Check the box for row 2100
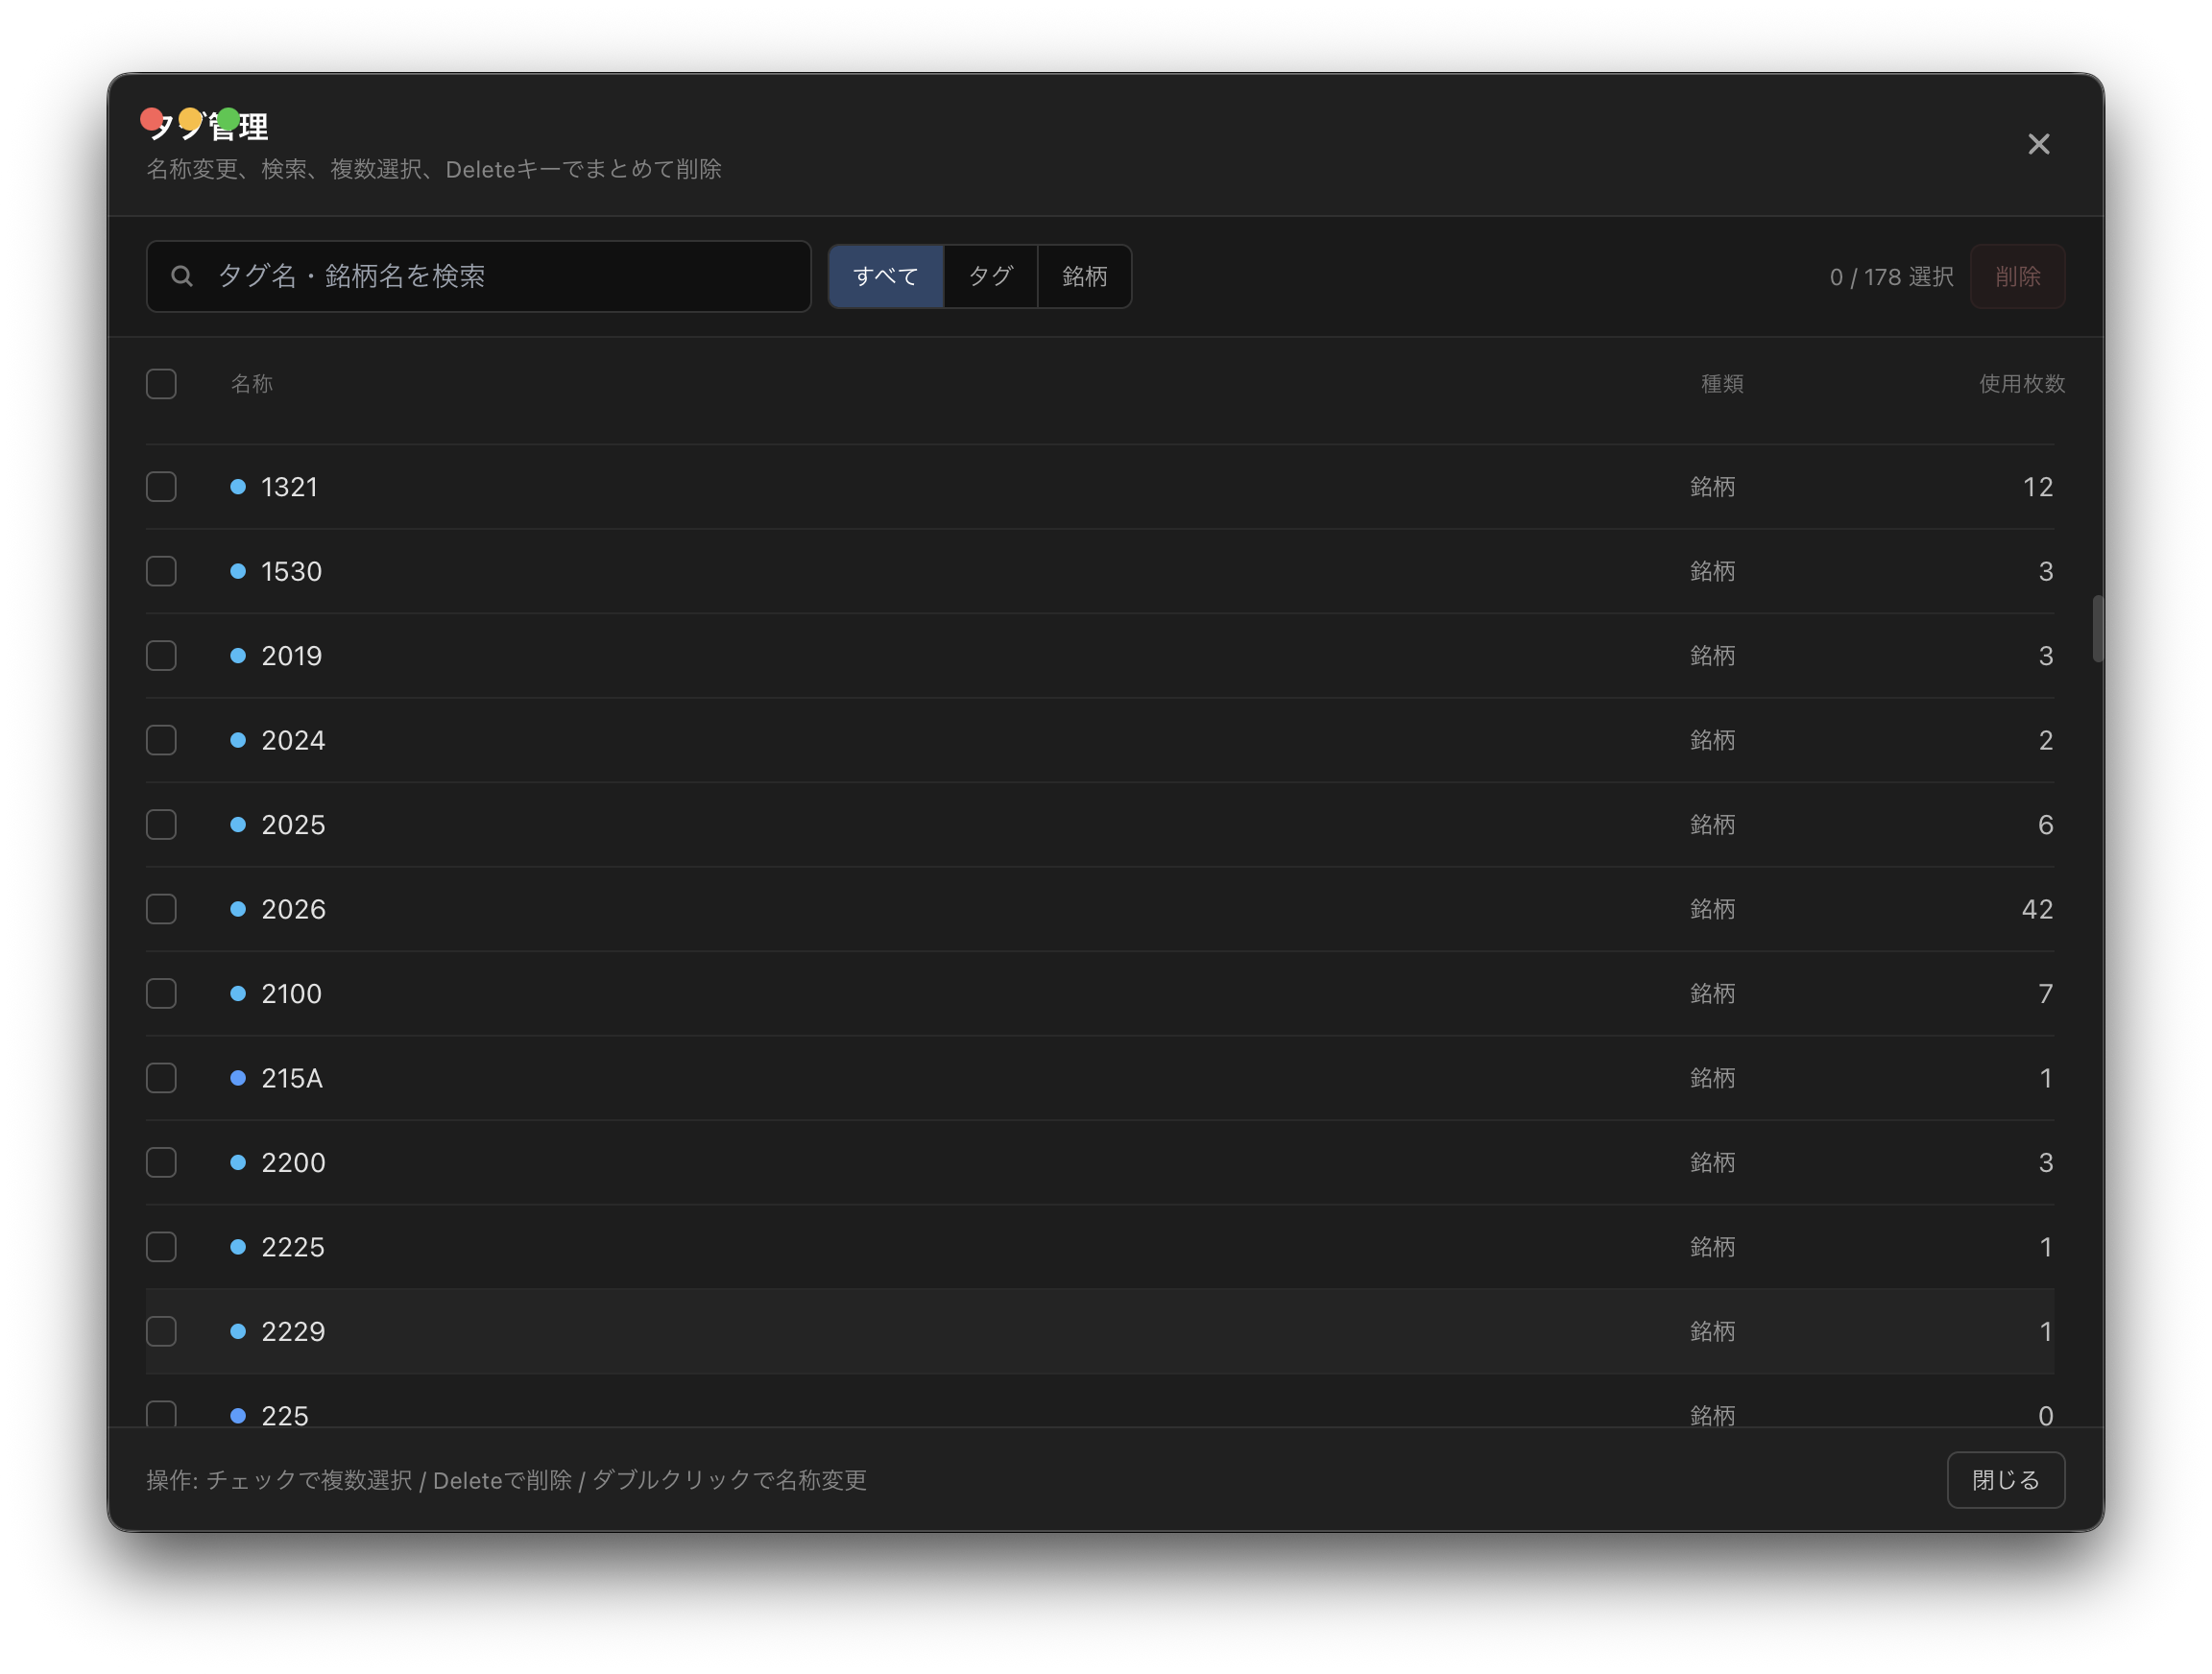Viewport: 2212px width, 1674px height. click(161, 994)
